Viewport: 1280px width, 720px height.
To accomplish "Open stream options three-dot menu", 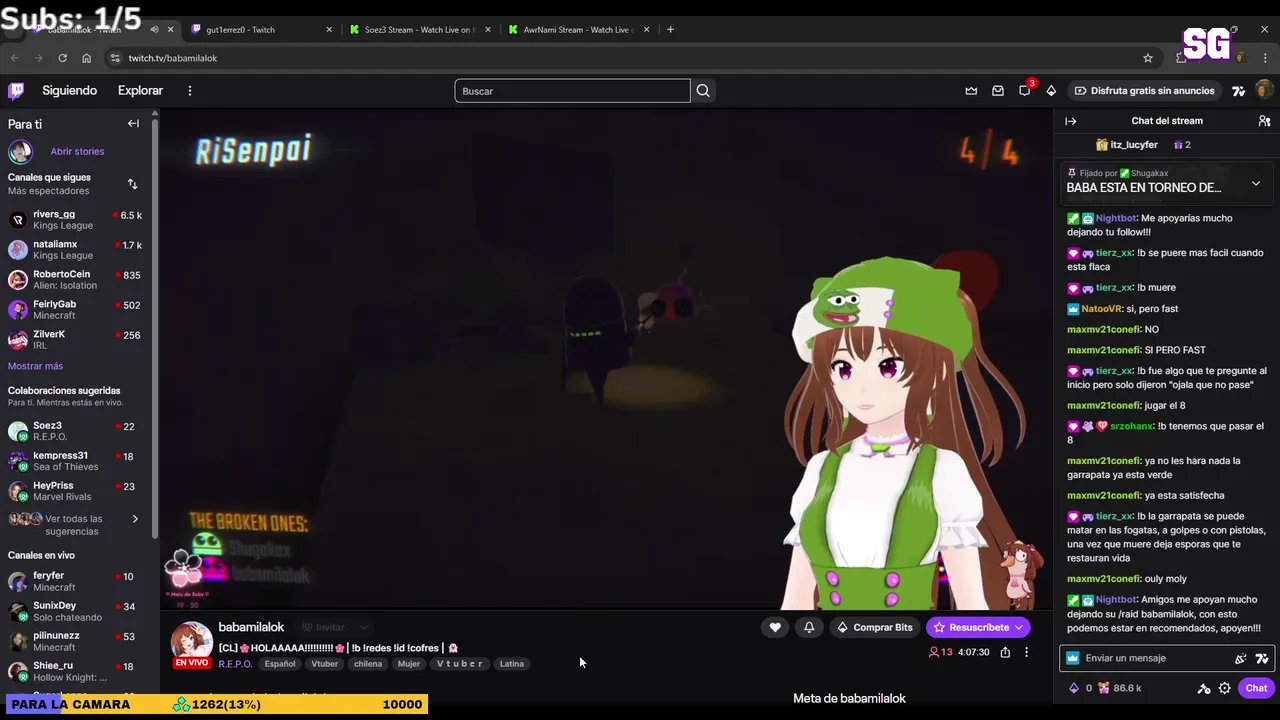I will tap(1026, 652).
